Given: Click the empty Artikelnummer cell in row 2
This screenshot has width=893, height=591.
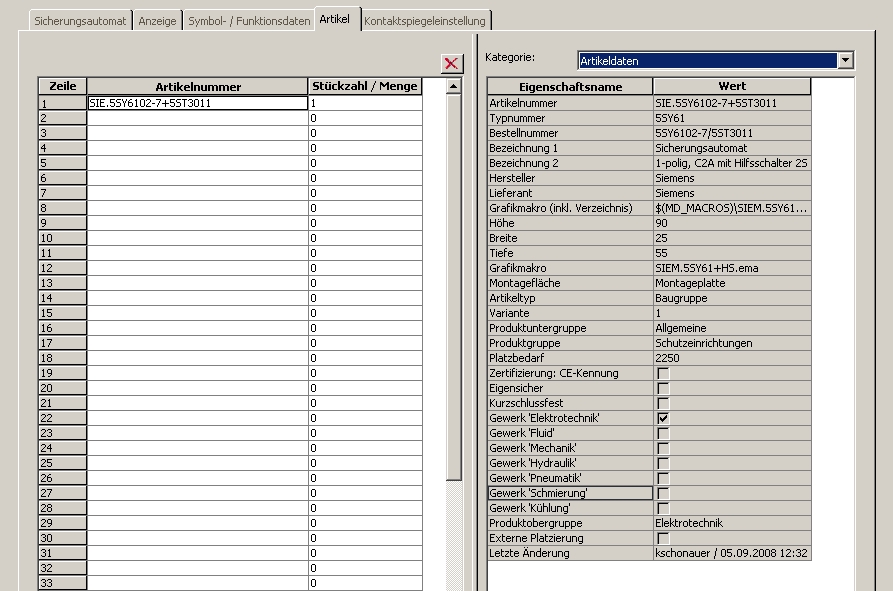Looking at the screenshot, I should point(198,118).
